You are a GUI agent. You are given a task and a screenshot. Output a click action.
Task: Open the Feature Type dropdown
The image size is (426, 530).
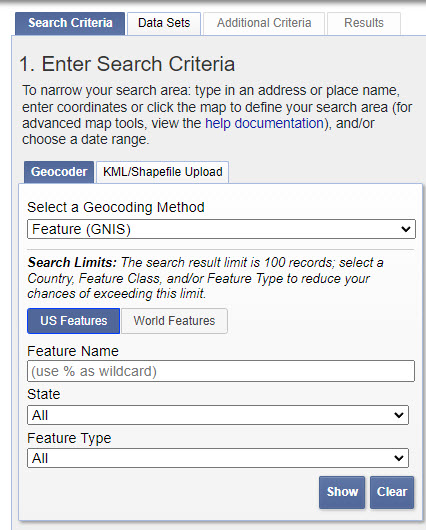(x=218, y=458)
